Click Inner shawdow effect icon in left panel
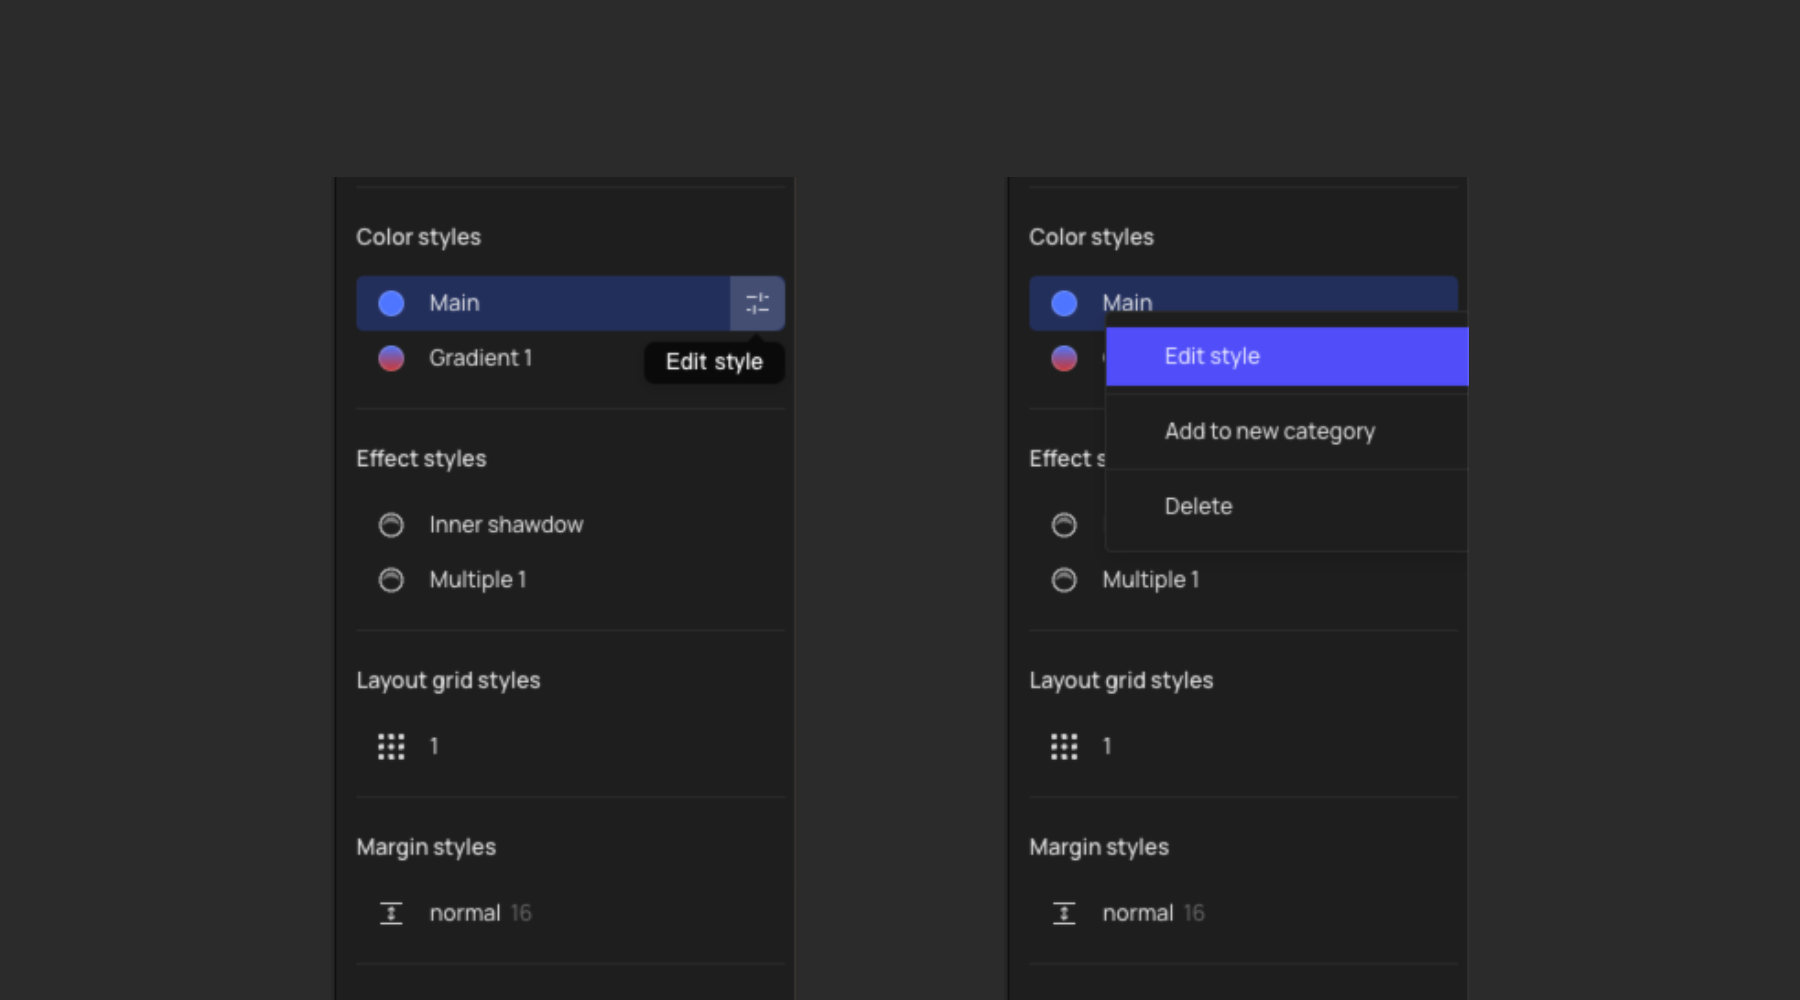The width and height of the screenshot is (1800, 1000). pyautogui.click(x=391, y=525)
